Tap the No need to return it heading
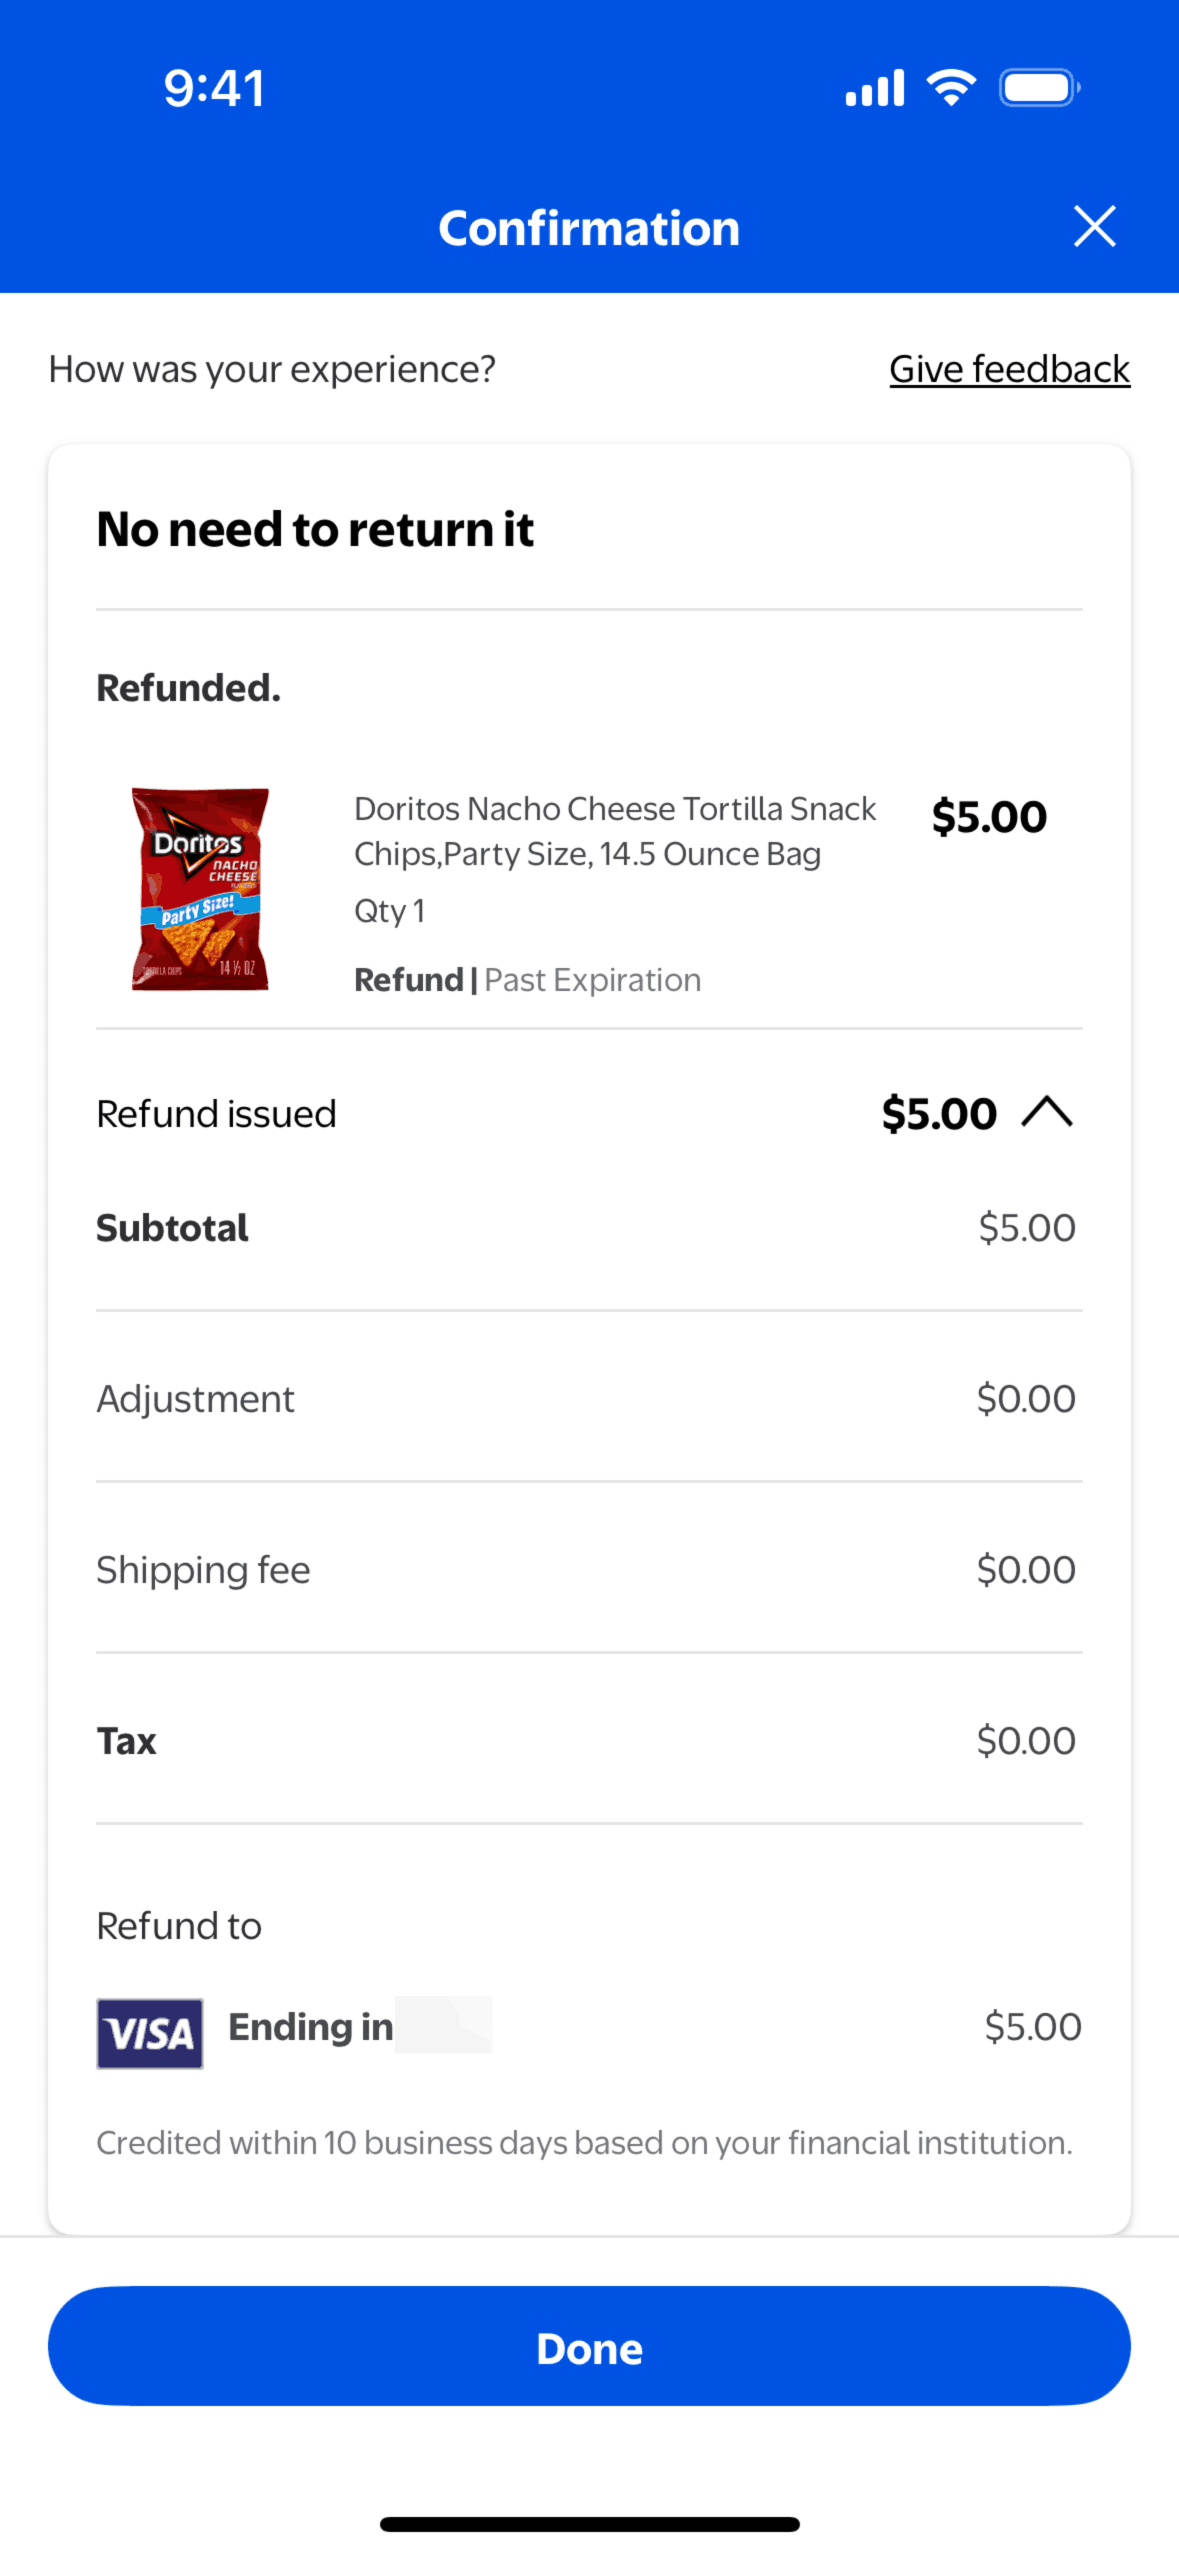1179x2556 pixels. [x=315, y=529]
